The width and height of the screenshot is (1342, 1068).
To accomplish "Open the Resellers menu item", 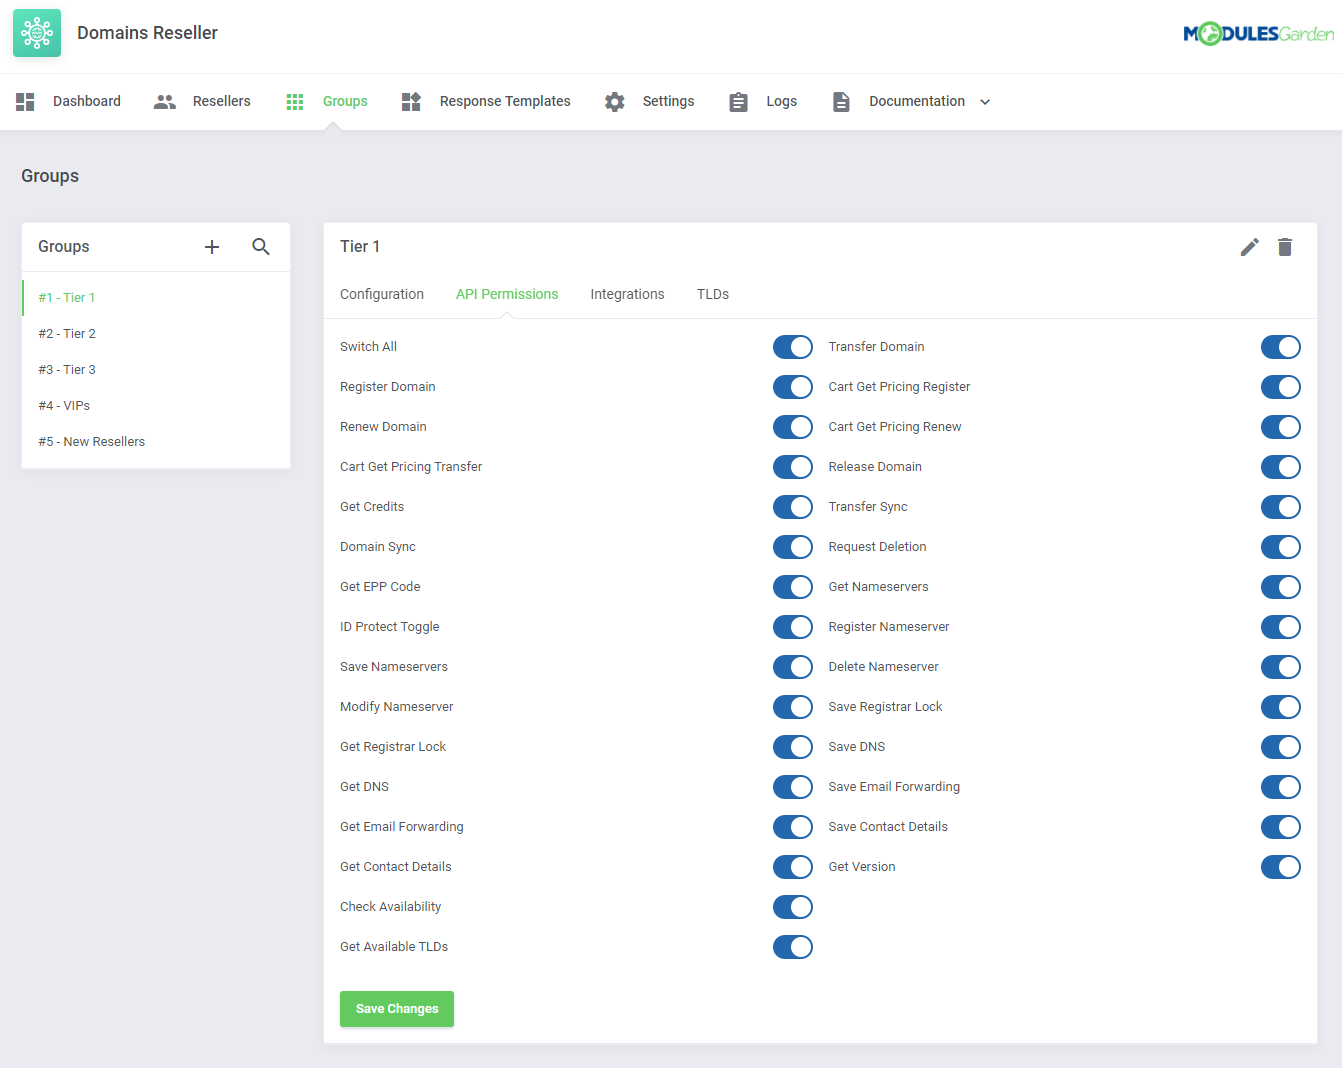I will 222,101.
